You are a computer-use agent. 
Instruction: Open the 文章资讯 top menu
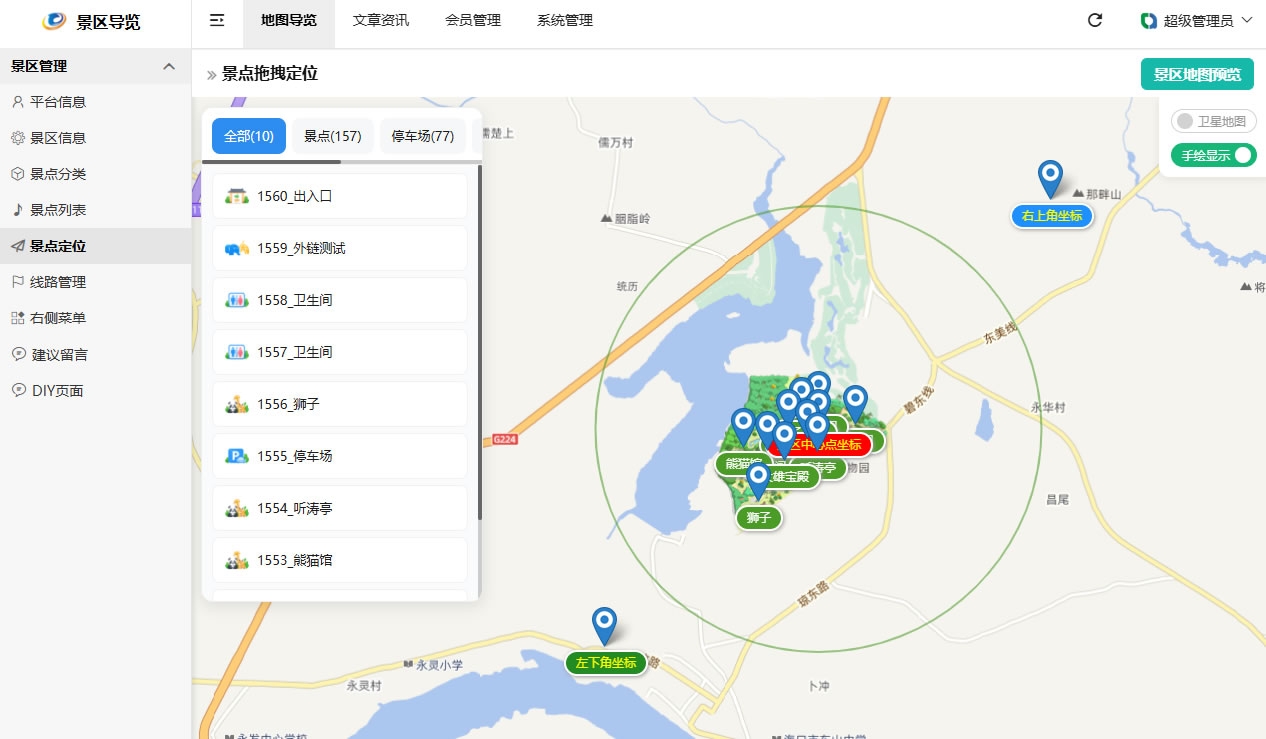pos(381,20)
